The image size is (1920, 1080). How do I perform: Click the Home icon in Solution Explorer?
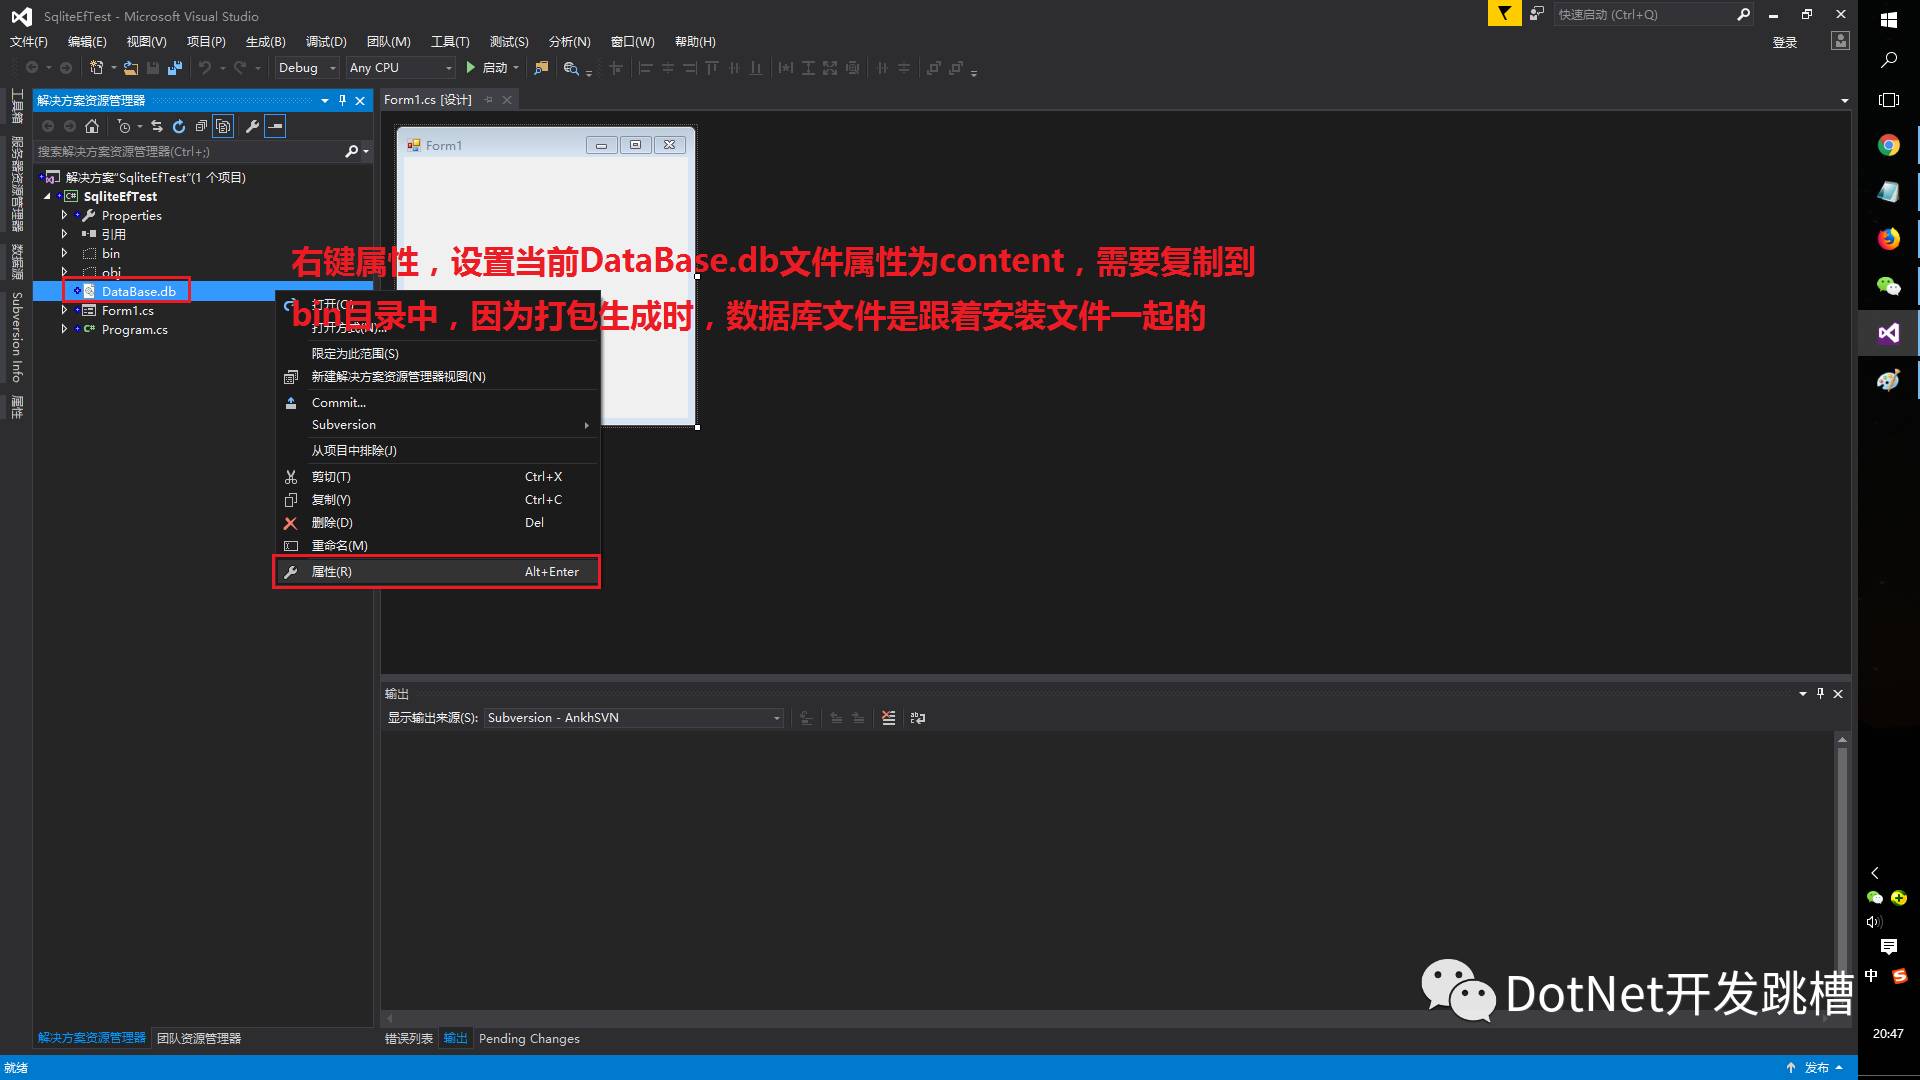(x=92, y=126)
